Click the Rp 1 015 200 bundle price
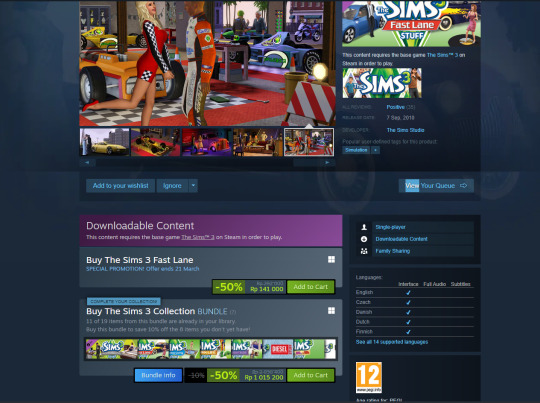 [x=264, y=378]
